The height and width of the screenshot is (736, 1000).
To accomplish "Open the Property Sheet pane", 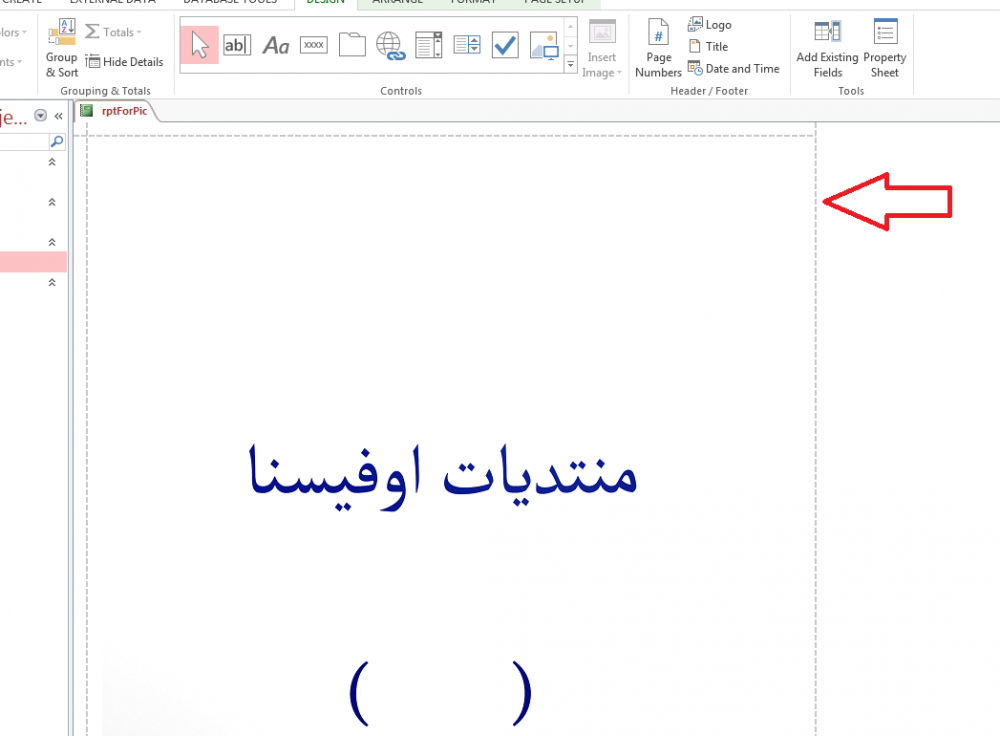I will tap(885, 48).
